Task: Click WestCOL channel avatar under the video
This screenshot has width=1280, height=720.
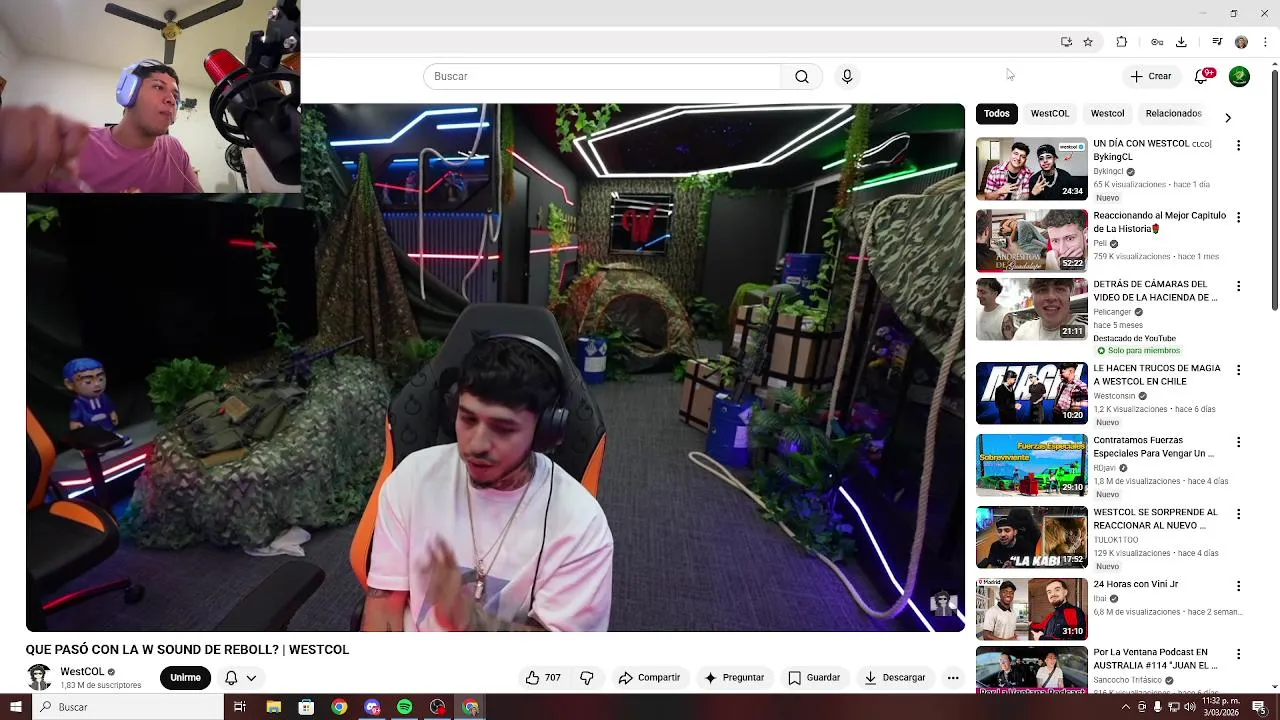Action: click(x=39, y=678)
